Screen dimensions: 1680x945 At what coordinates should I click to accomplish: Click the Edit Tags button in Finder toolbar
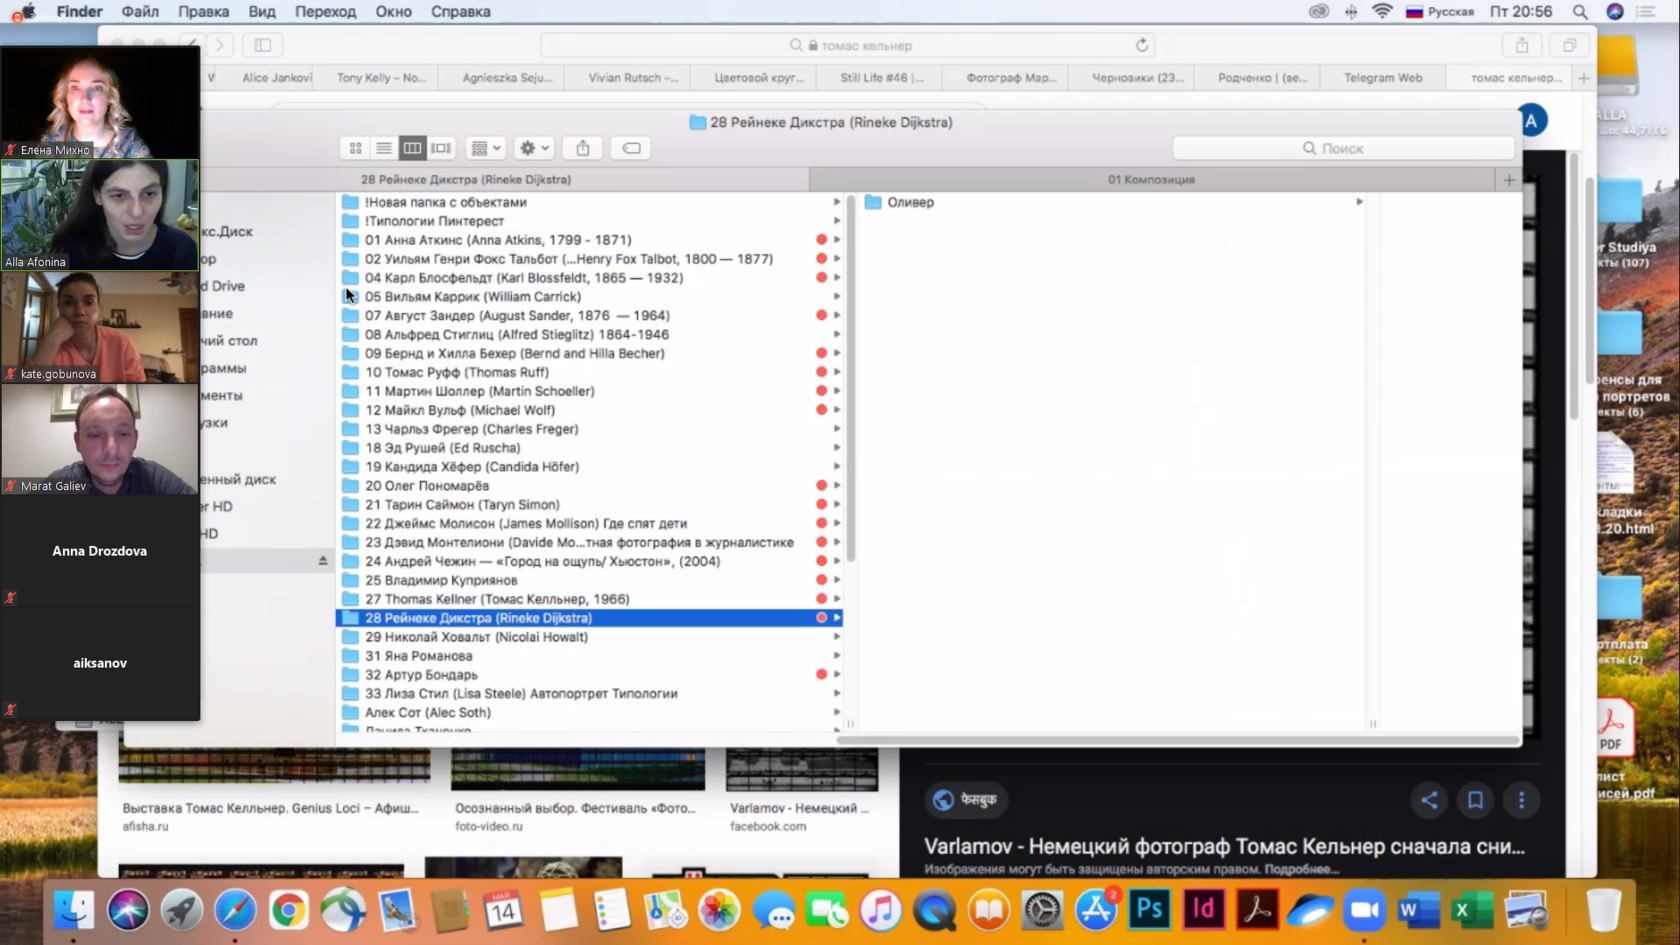pos(631,148)
